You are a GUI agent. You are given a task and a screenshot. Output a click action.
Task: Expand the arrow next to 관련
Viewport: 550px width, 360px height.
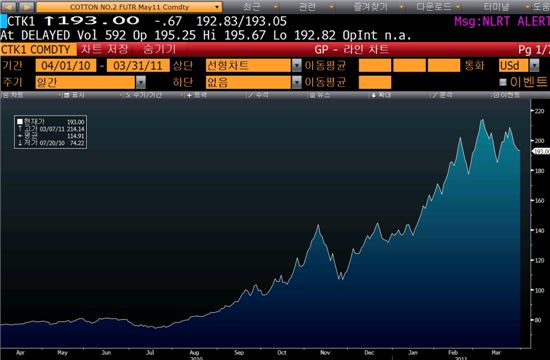pyautogui.click(x=332, y=7)
